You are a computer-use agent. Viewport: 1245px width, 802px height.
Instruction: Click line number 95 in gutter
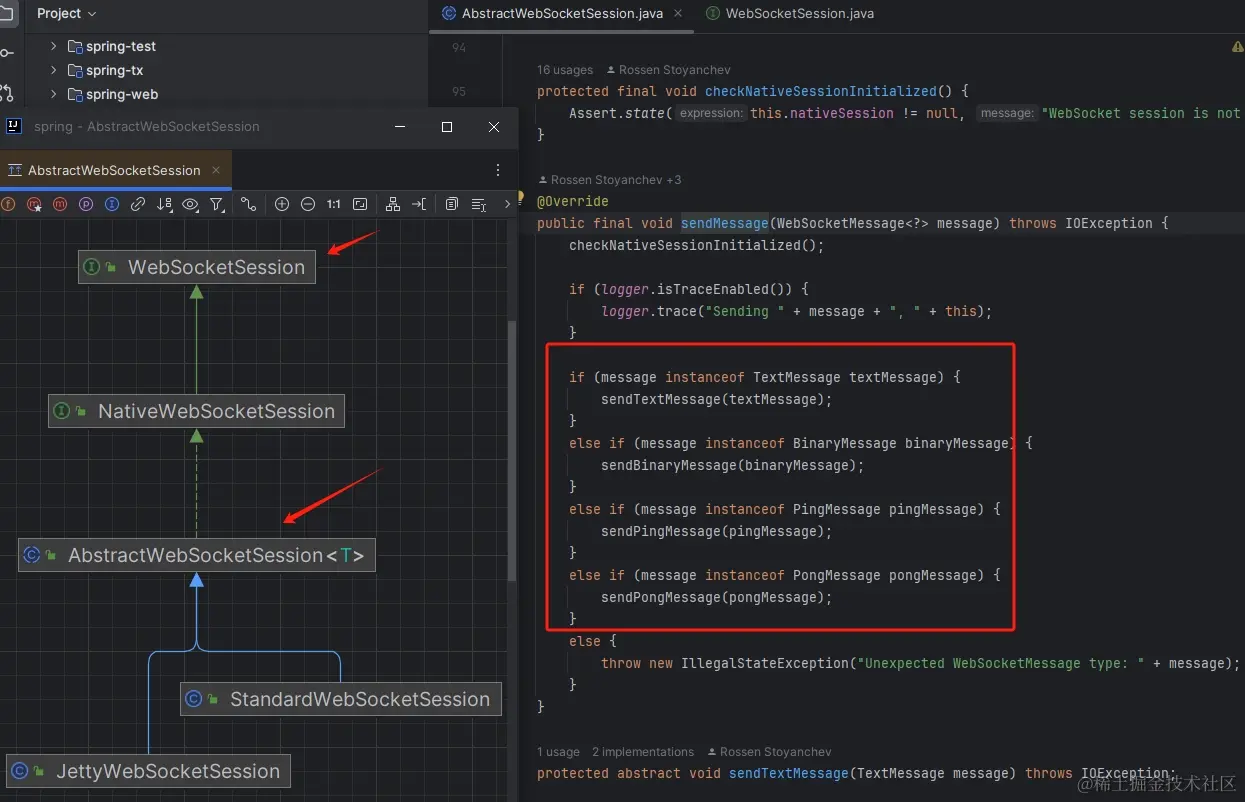(x=459, y=91)
